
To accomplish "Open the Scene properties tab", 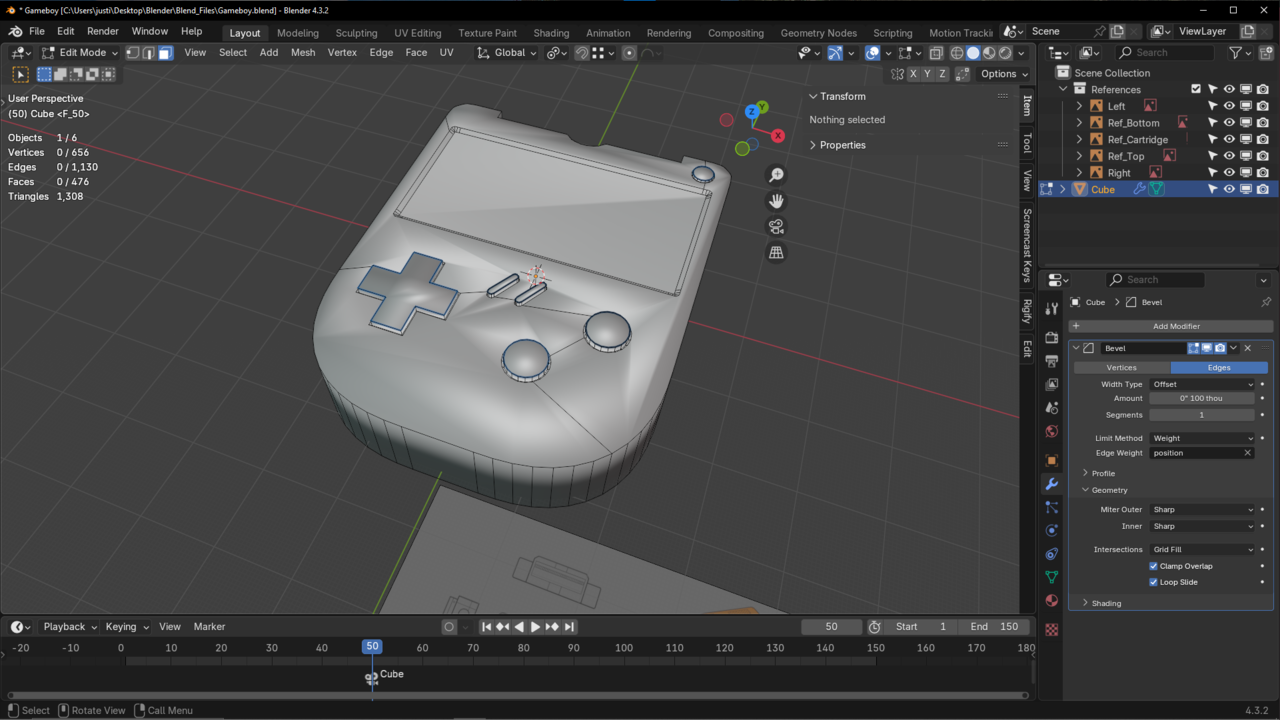I will [1051, 408].
